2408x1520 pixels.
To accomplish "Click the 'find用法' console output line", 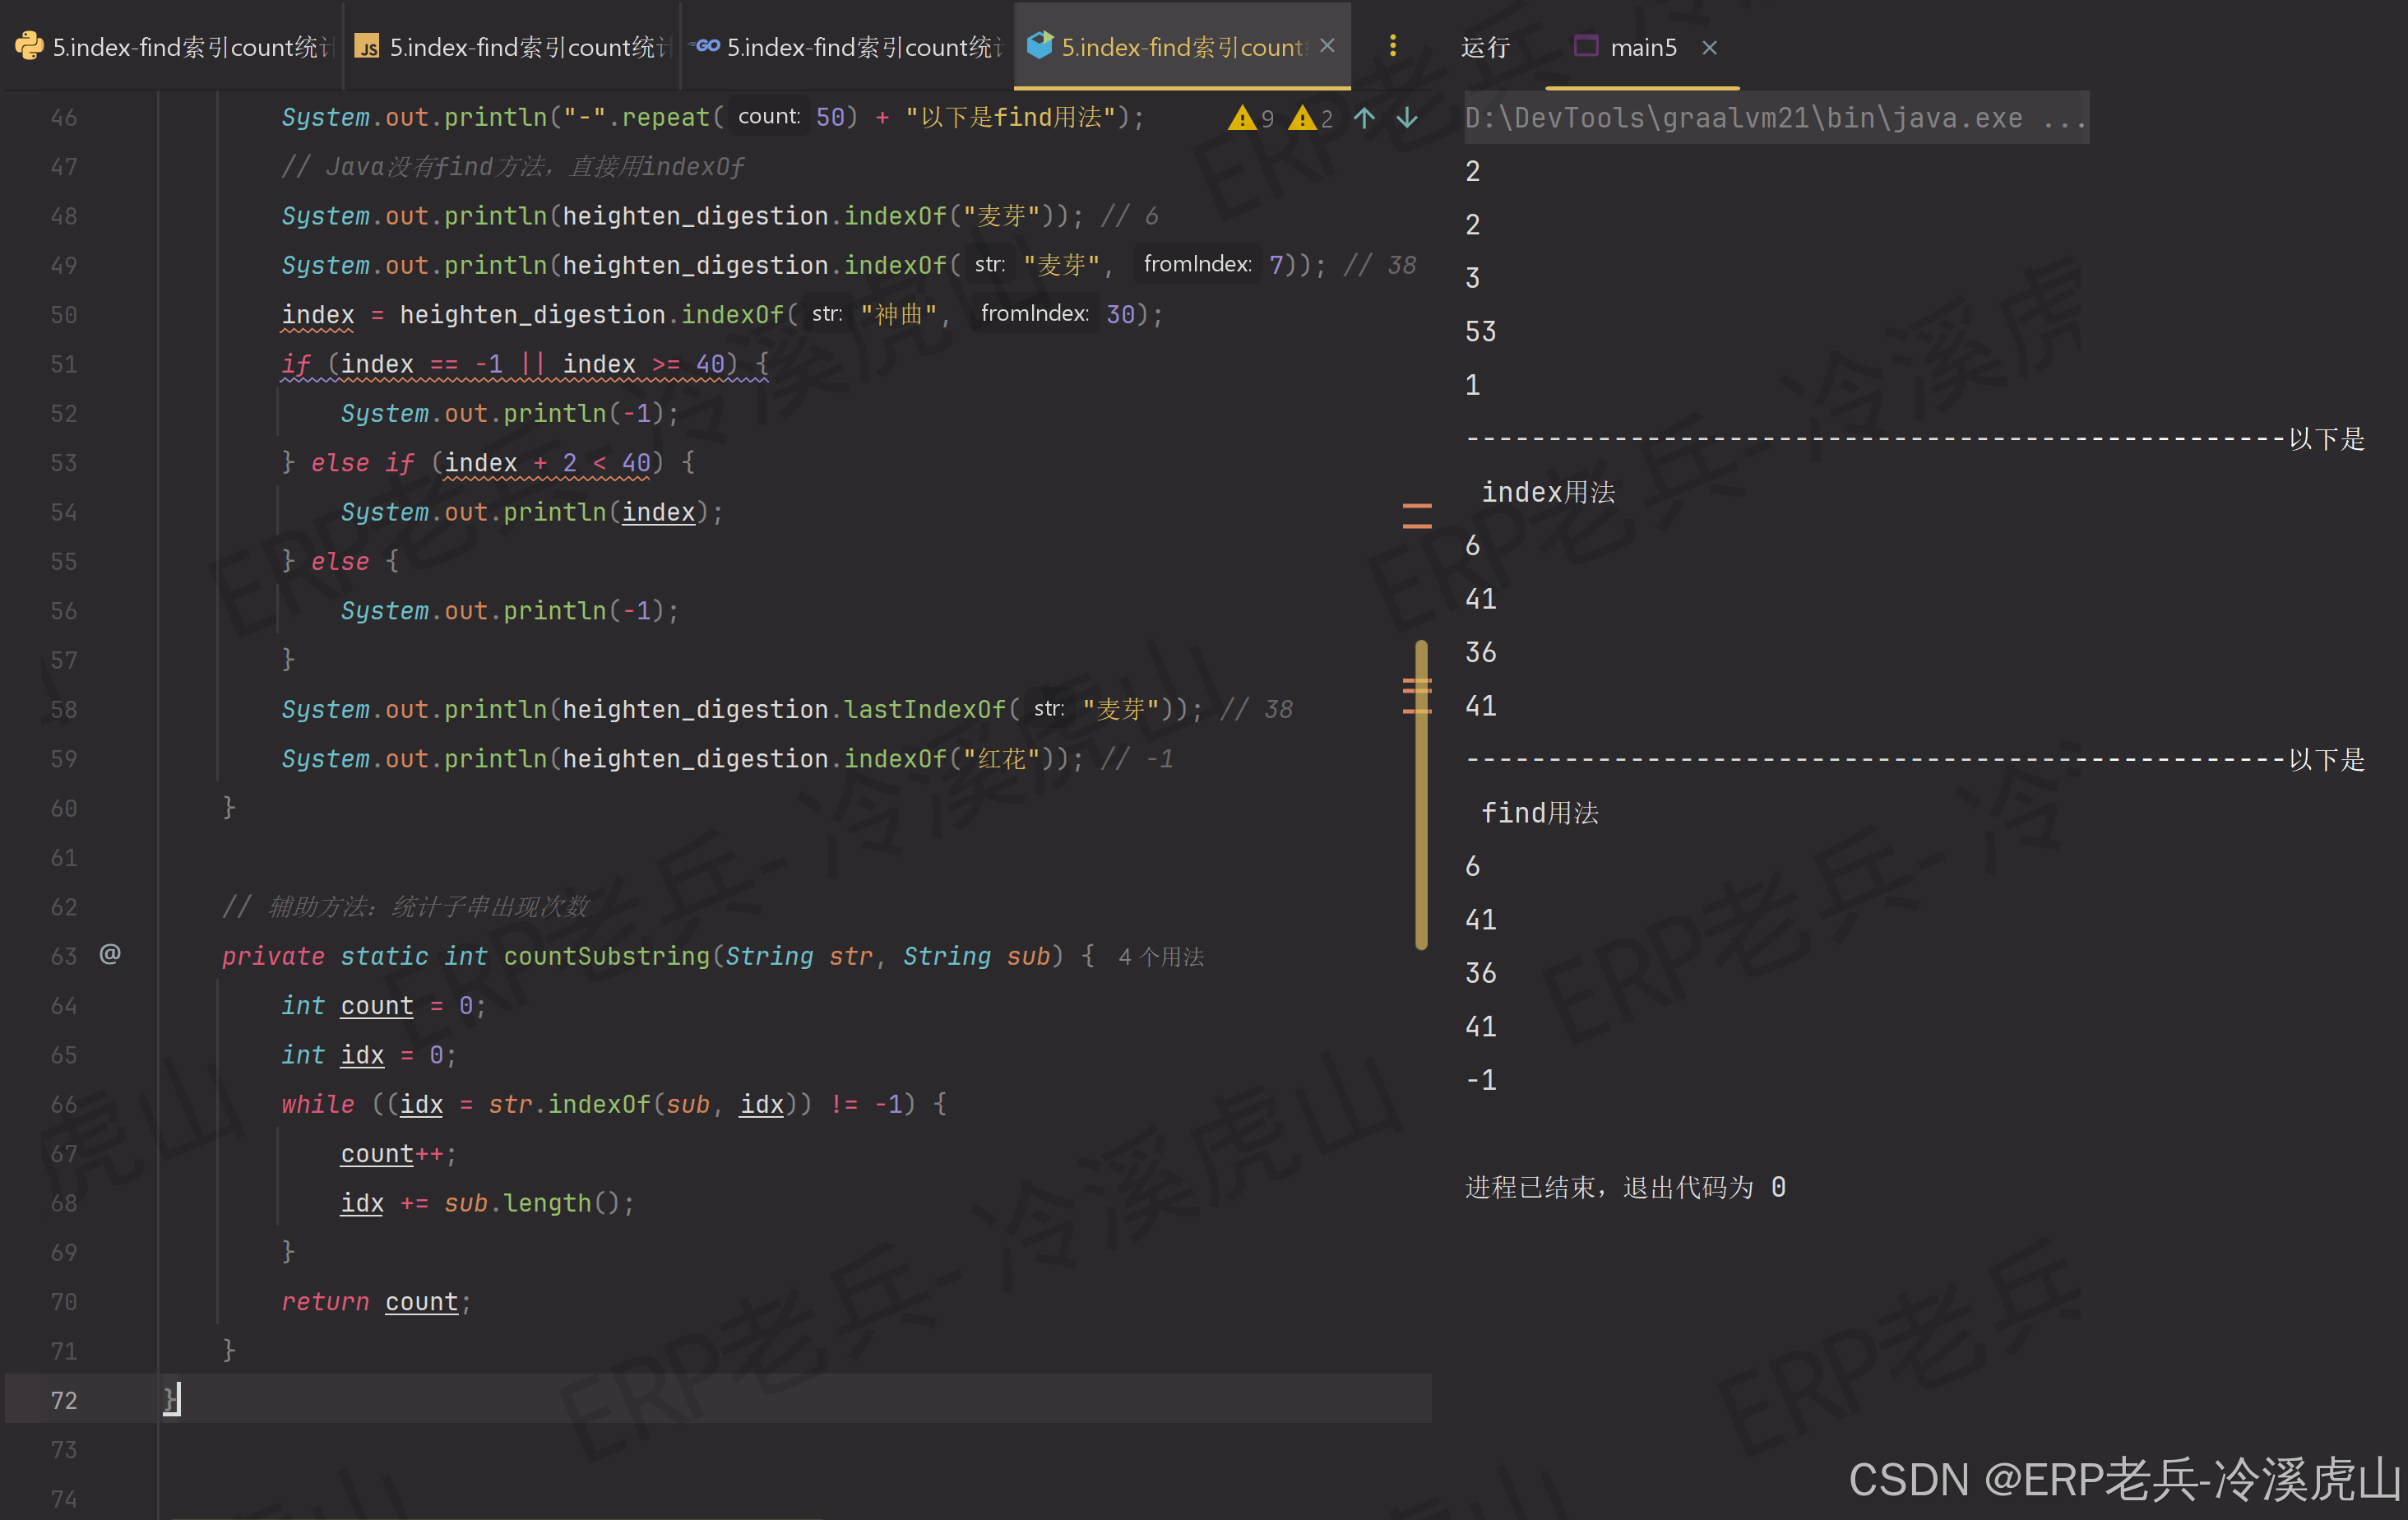I will pos(1539,813).
